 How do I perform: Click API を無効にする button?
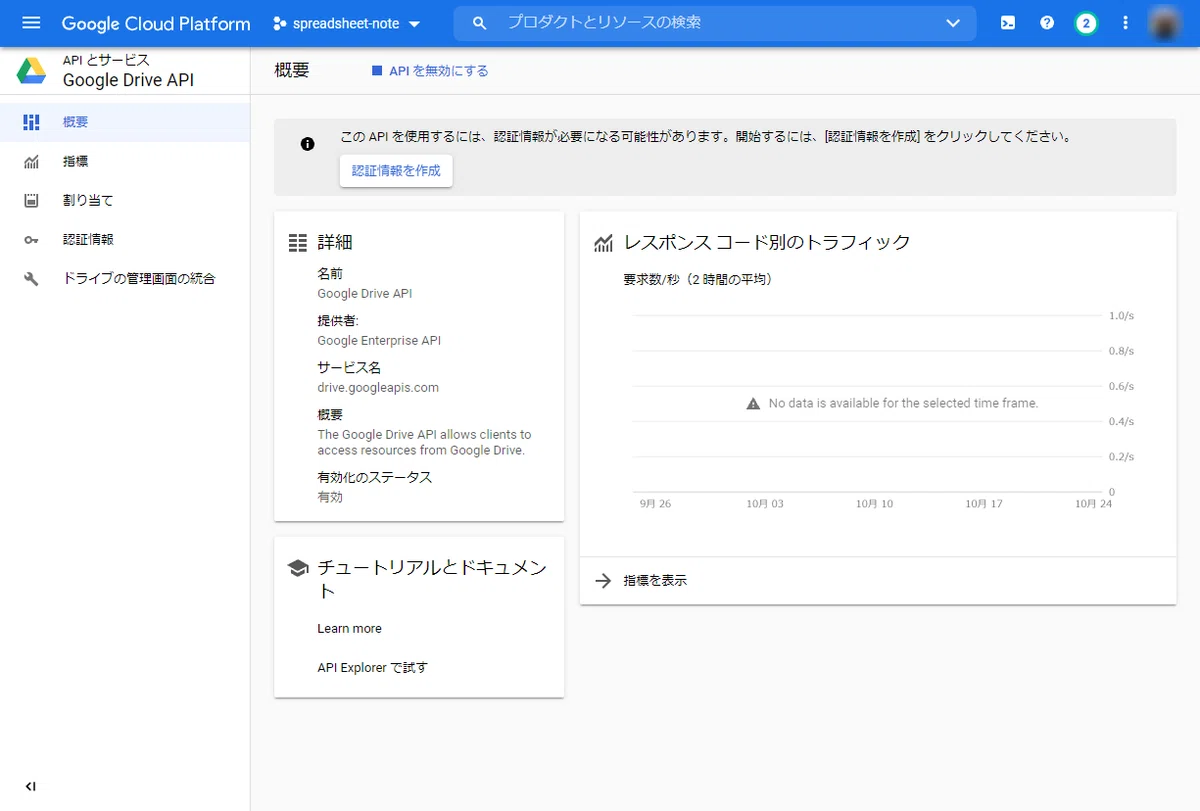click(430, 71)
